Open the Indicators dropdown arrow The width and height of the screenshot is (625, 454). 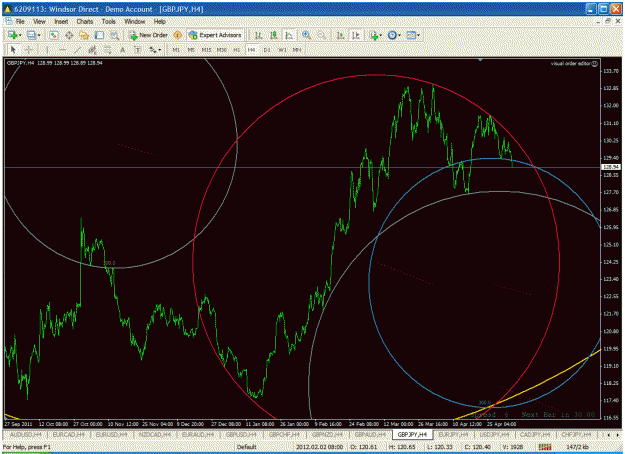[381, 35]
